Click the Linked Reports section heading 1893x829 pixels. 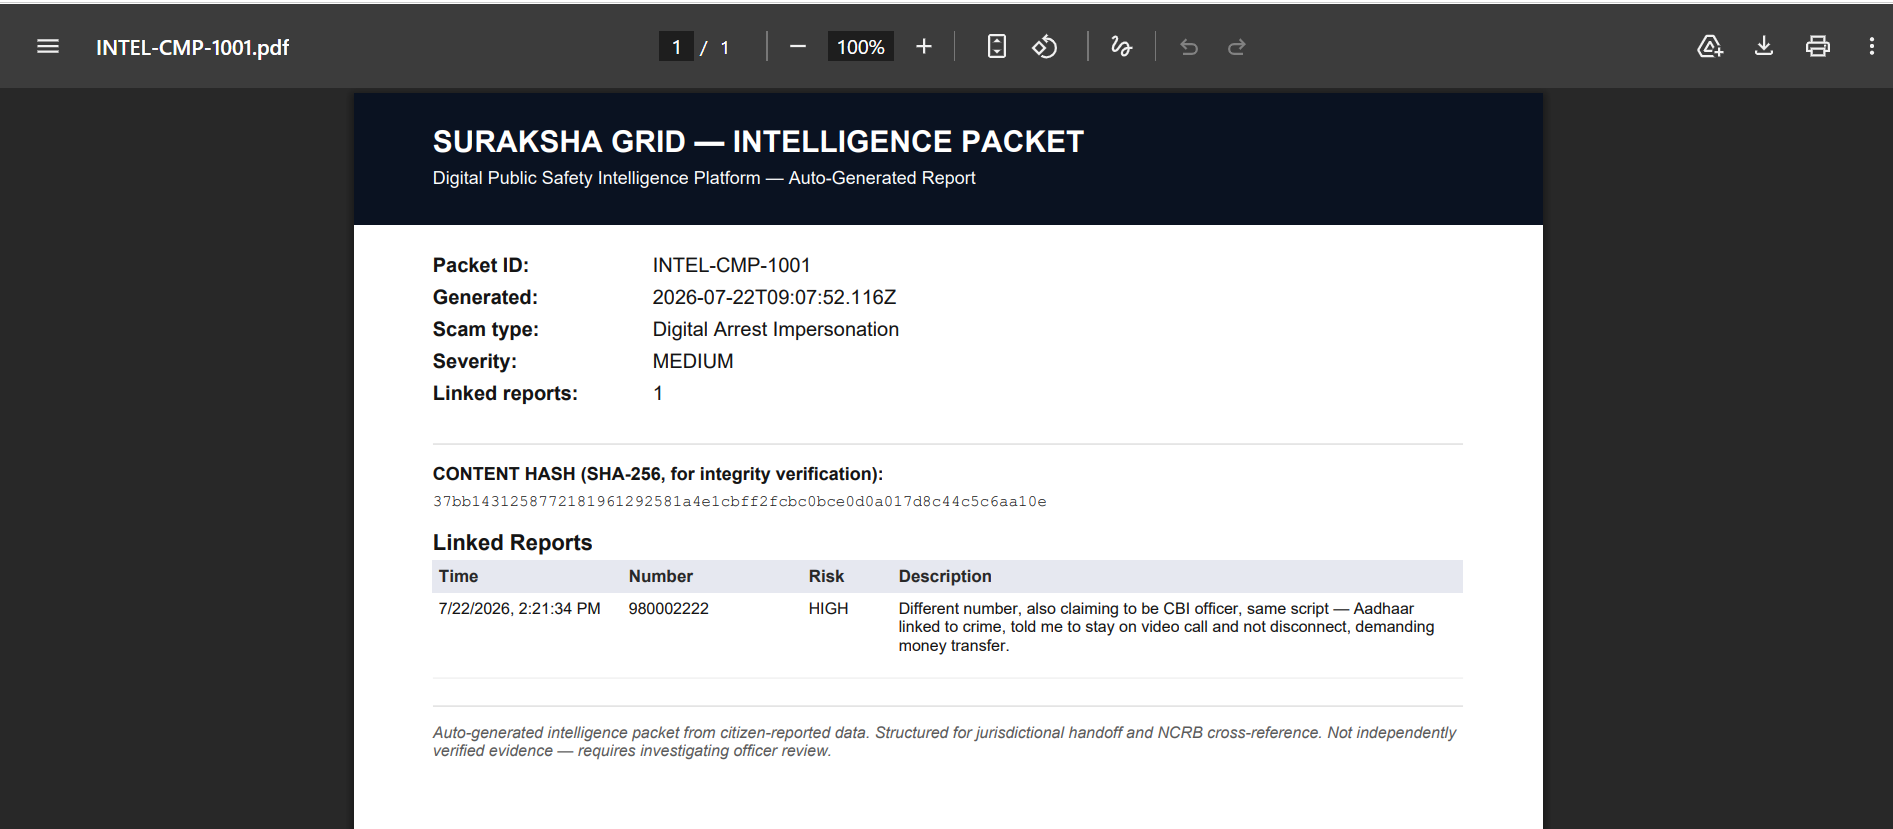tap(513, 543)
